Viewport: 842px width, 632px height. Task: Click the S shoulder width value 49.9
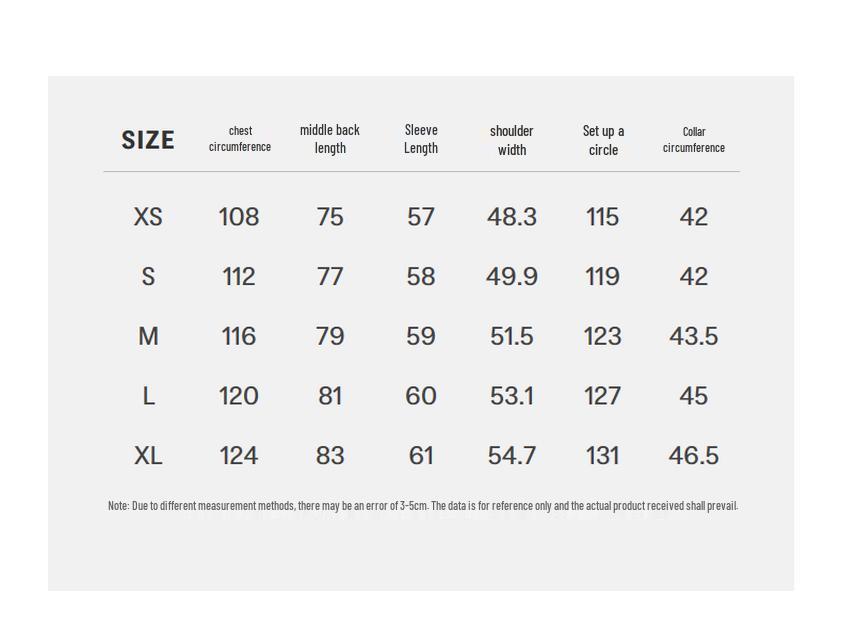coord(512,277)
